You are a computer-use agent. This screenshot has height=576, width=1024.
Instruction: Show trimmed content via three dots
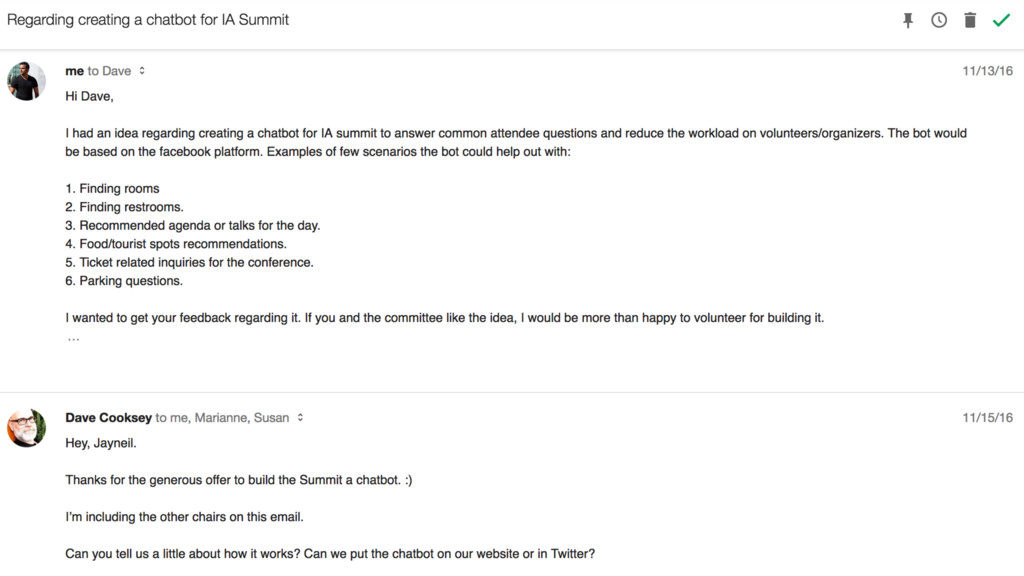[73, 338]
